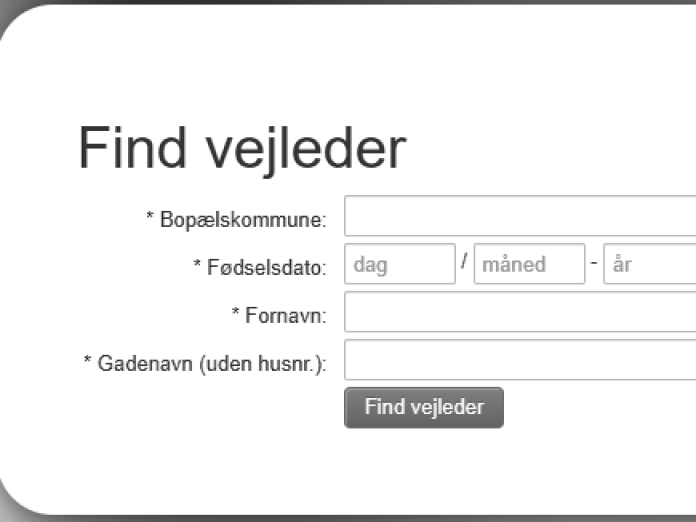Click the slash between dag and måned

(x=464, y=264)
